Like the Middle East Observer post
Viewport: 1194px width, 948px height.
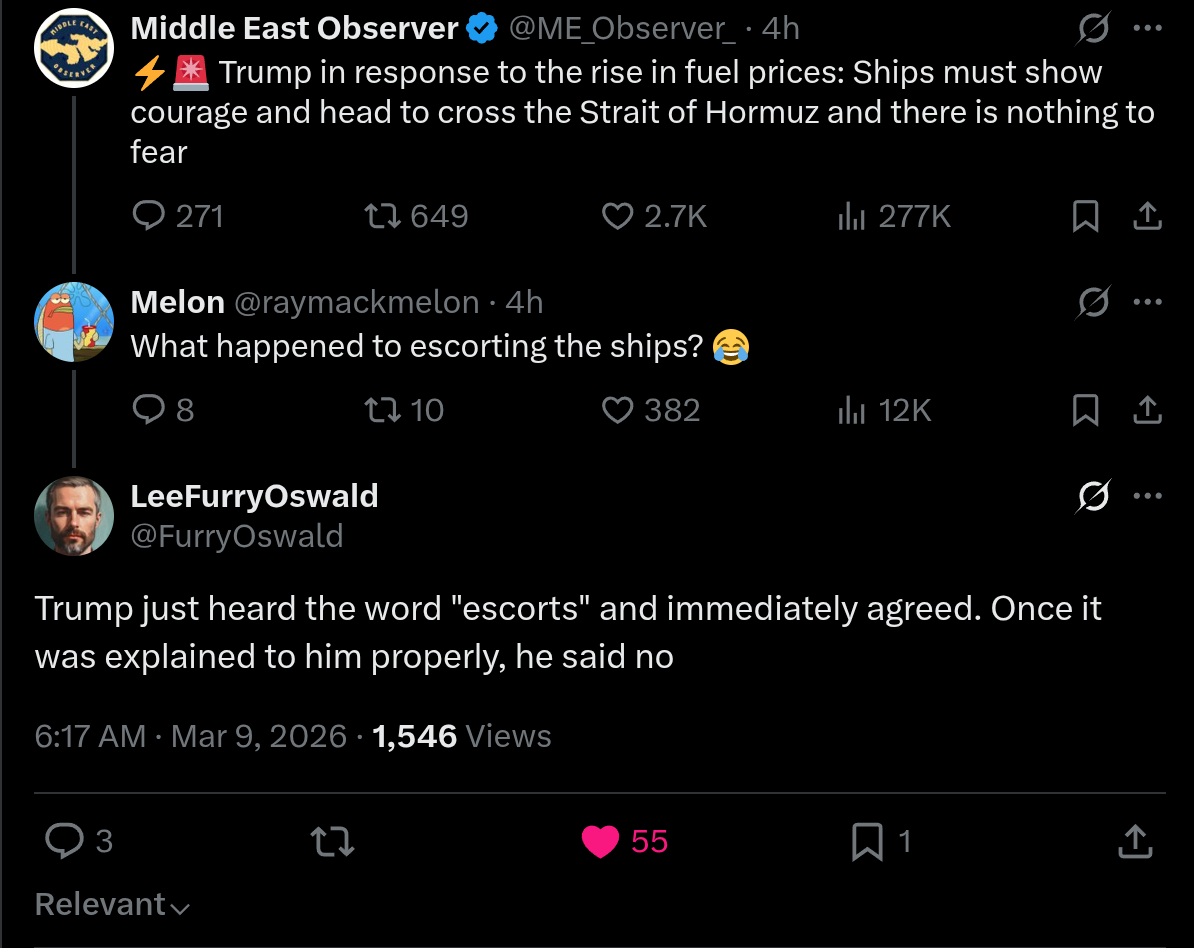tap(654, 216)
